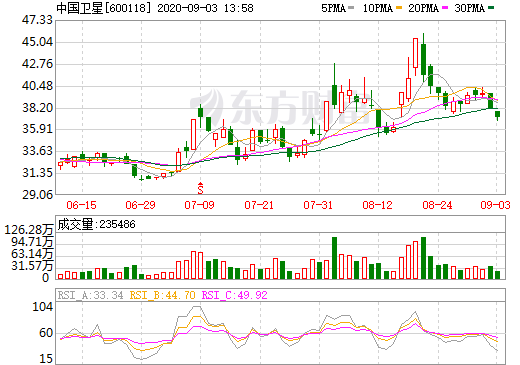Click the last green candlestick at 09-03
The height and width of the screenshot is (365, 520).
click(497, 115)
